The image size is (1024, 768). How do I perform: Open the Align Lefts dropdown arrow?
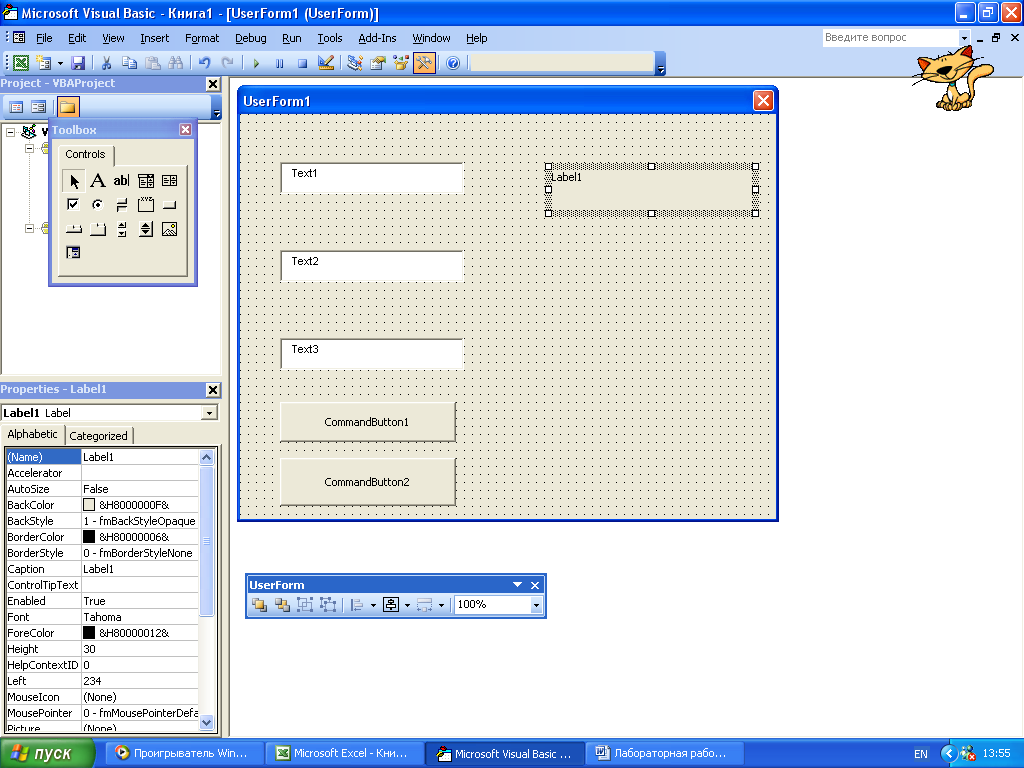[374, 605]
